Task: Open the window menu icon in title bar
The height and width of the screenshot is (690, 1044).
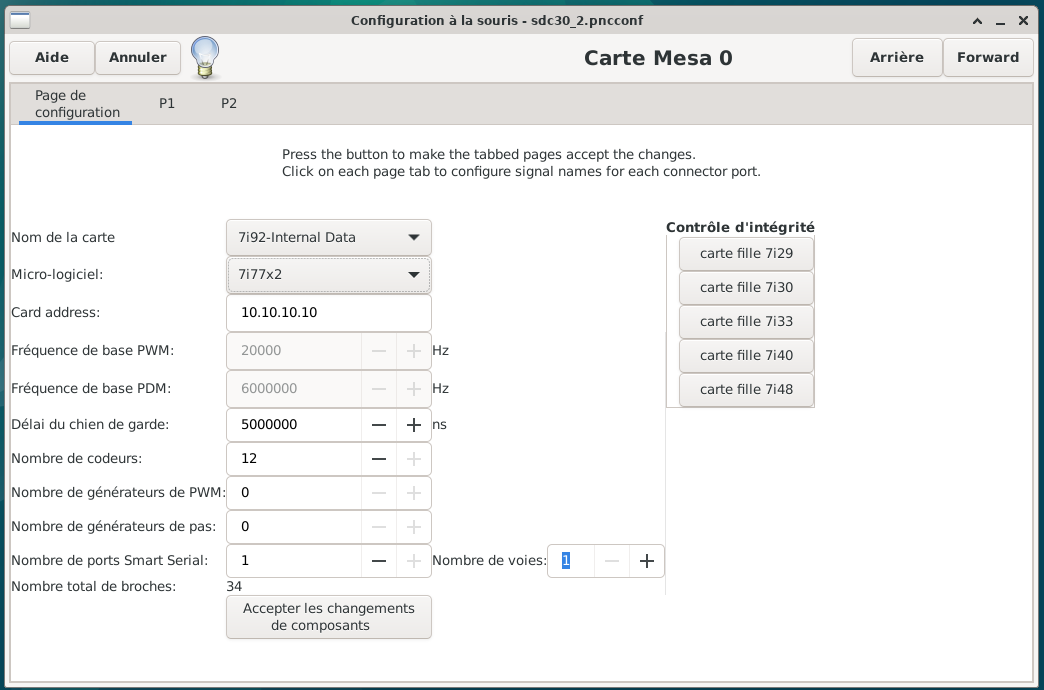Action: click(x=20, y=21)
